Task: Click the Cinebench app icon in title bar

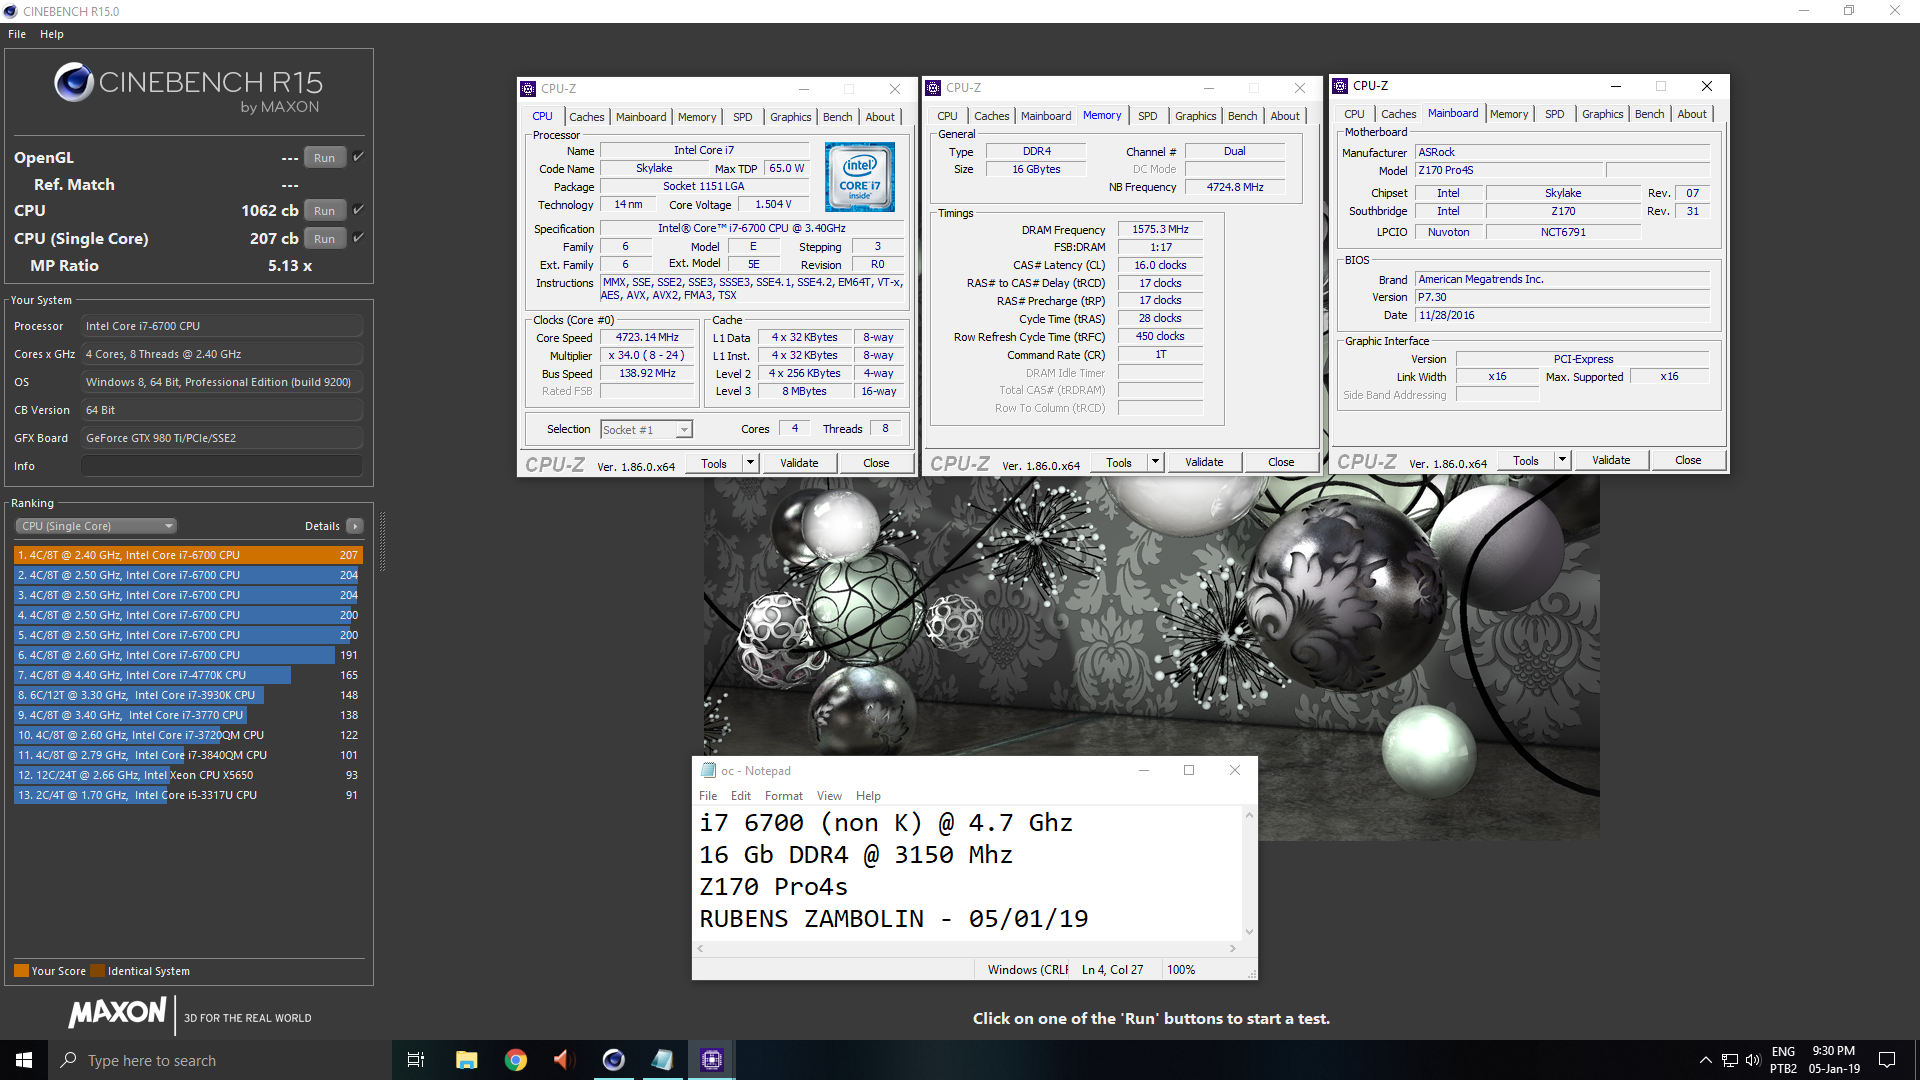Action: coord(10,11)
